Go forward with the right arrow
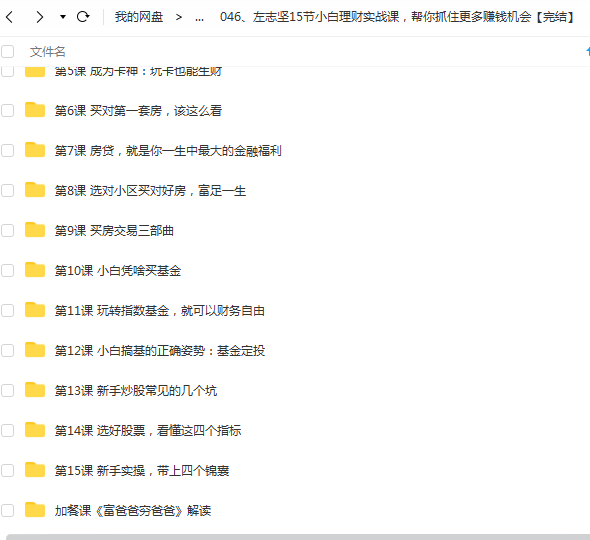 pos(40,17)
